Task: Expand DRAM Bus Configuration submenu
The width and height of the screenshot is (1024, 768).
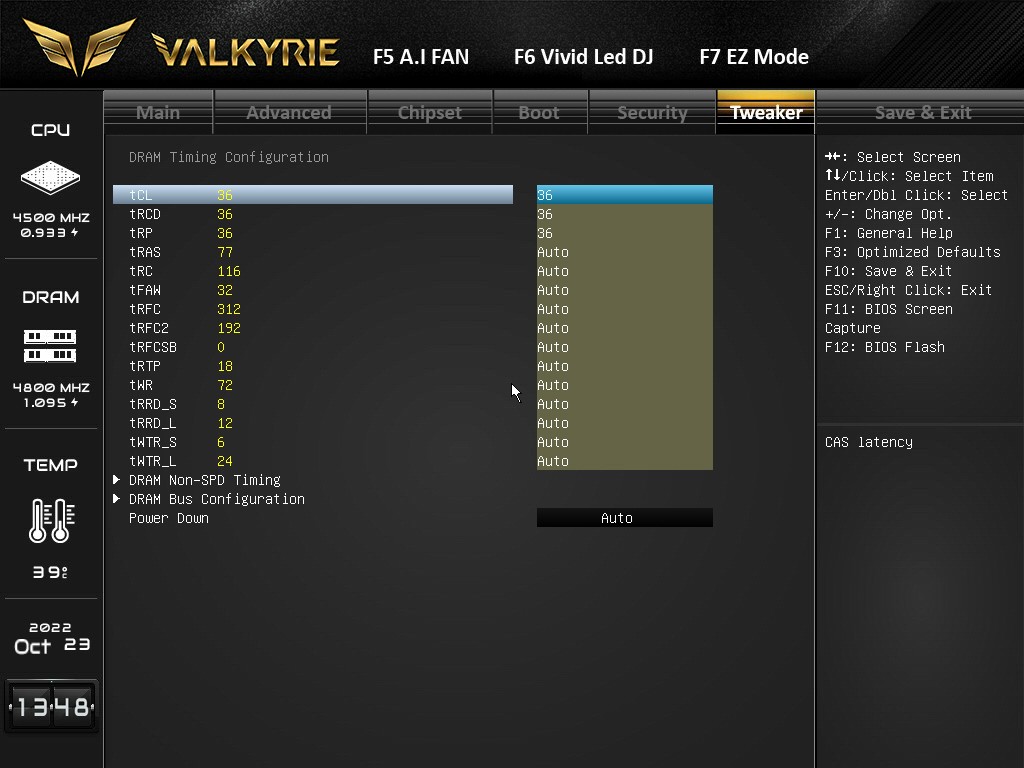Action: (x=217, y=499)
